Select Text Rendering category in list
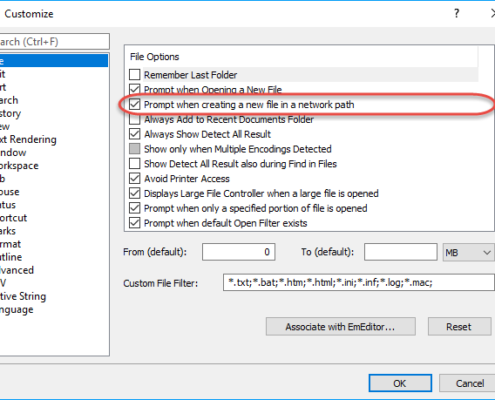 coord(28,139)
